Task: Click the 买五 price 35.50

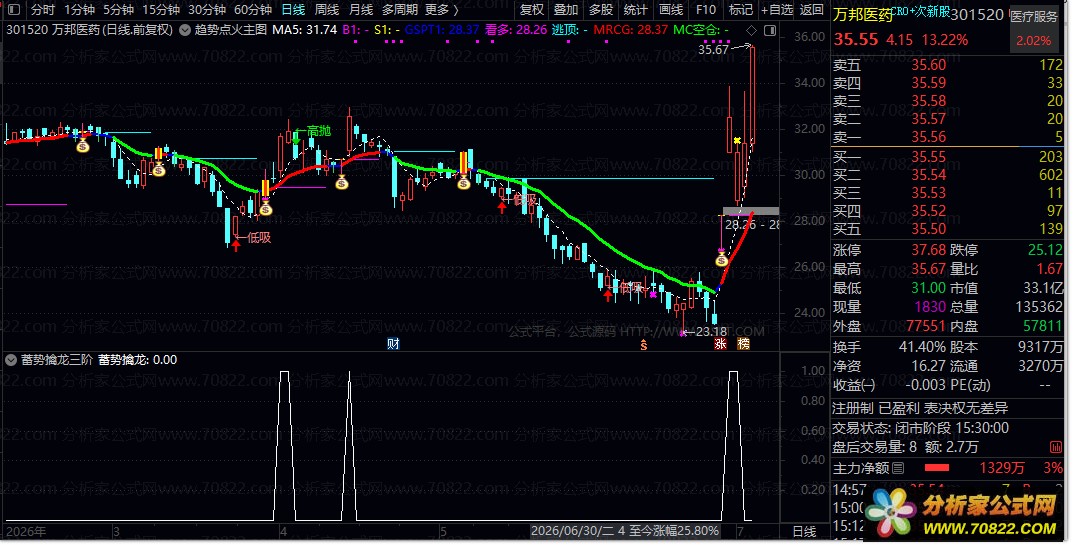Action: 929,229
